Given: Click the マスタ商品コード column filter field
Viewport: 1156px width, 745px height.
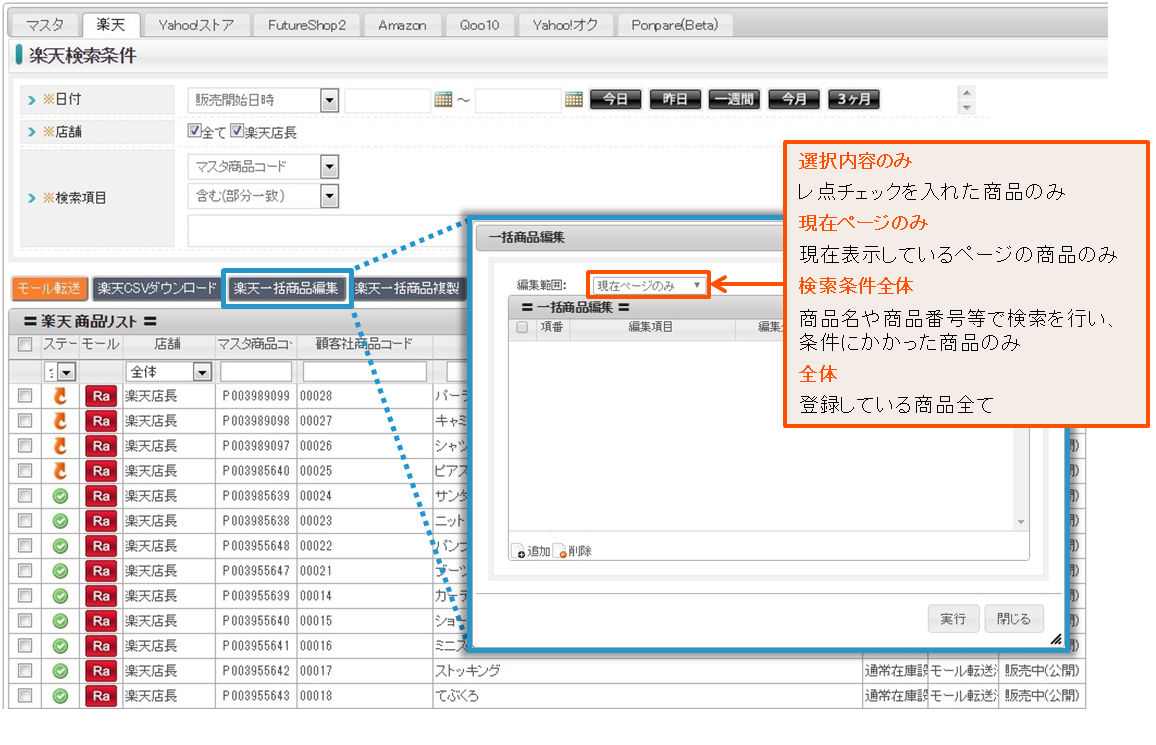Looking at the screenshot, I should (256, 372).
